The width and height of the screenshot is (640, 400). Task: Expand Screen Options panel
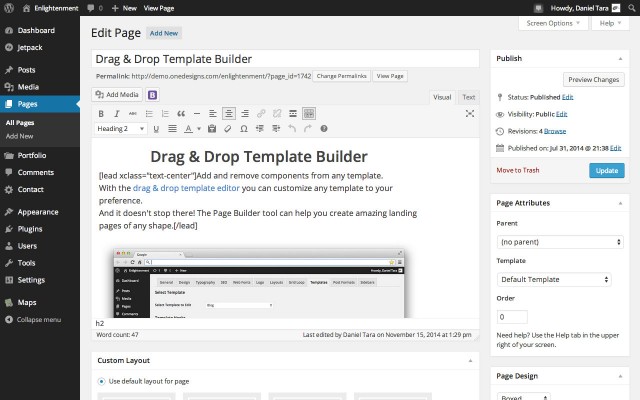tap(553, 24)
